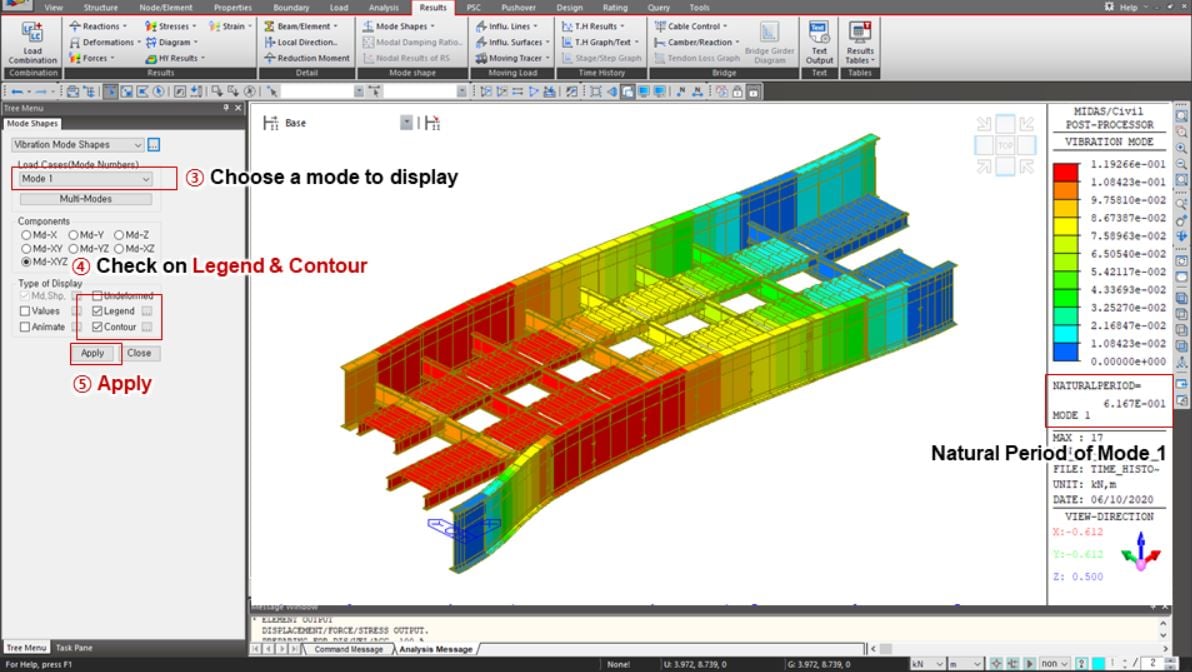The image size is (1192, 672).
Task: Select the Md-X component radio button
Action: click(x=26, y=236)
